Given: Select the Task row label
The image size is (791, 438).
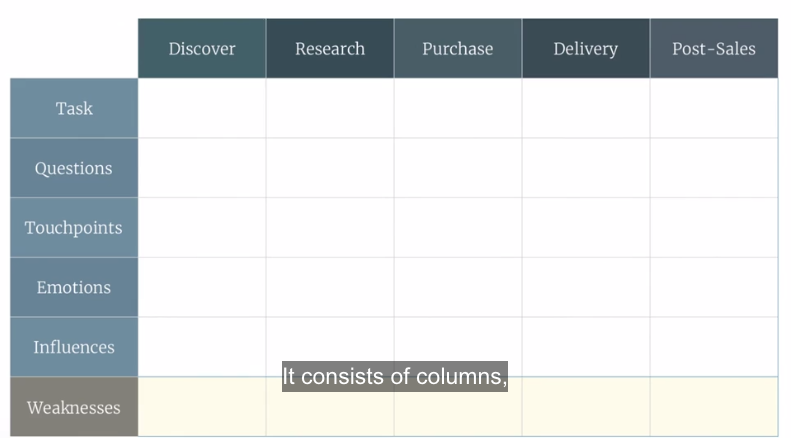Looking at the screenshot, I should coord(74,108).
